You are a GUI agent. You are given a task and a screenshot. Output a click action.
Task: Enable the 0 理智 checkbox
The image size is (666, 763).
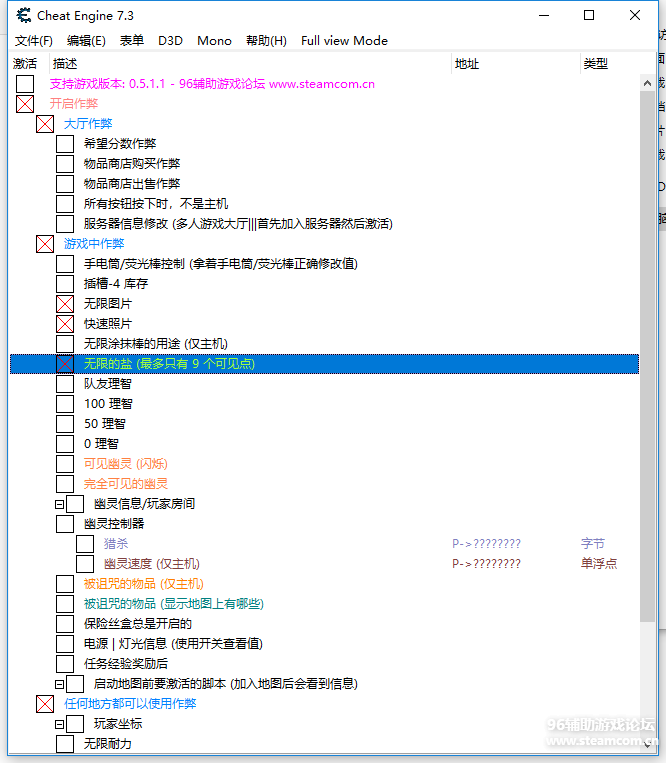point(65,444)
